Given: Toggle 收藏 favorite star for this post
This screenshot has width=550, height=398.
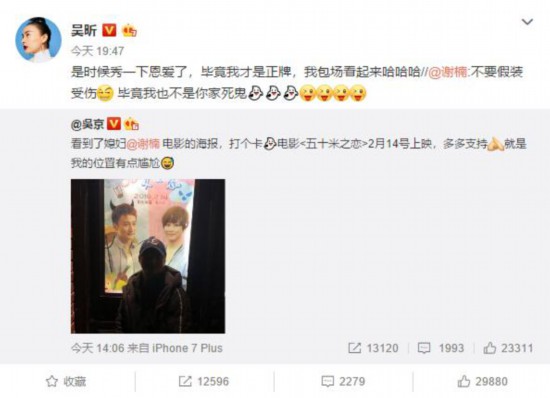Looking at the screenshot, I should [66, 382].
